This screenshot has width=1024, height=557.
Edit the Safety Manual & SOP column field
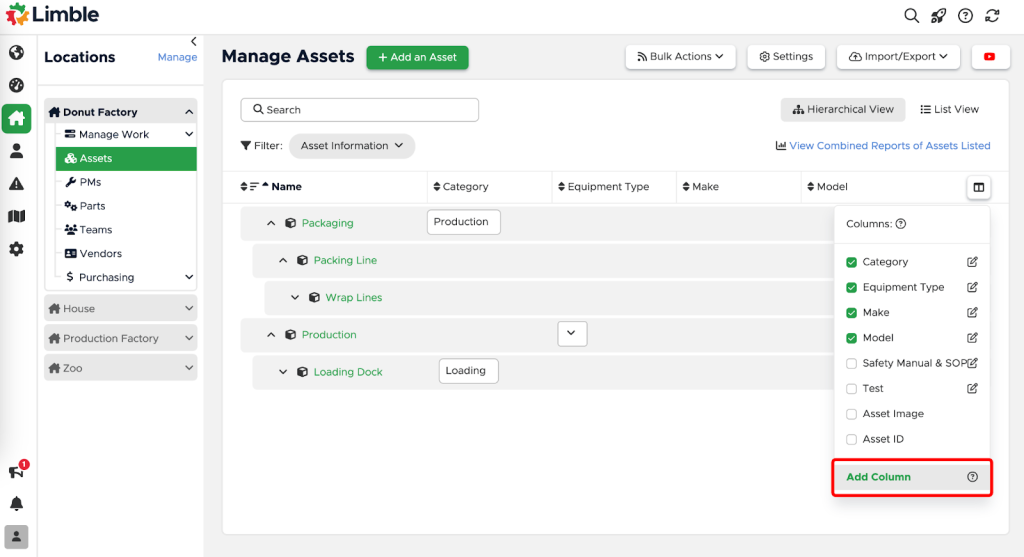pos(972,363)
